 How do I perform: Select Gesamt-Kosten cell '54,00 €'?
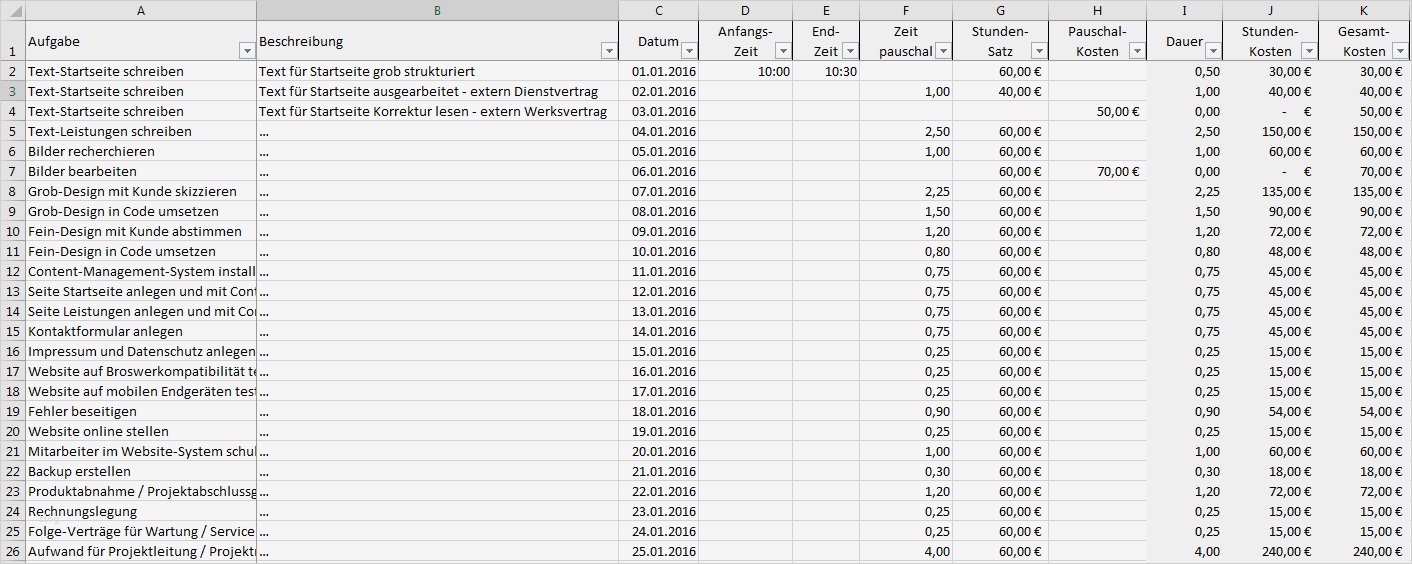point(1365,411)
